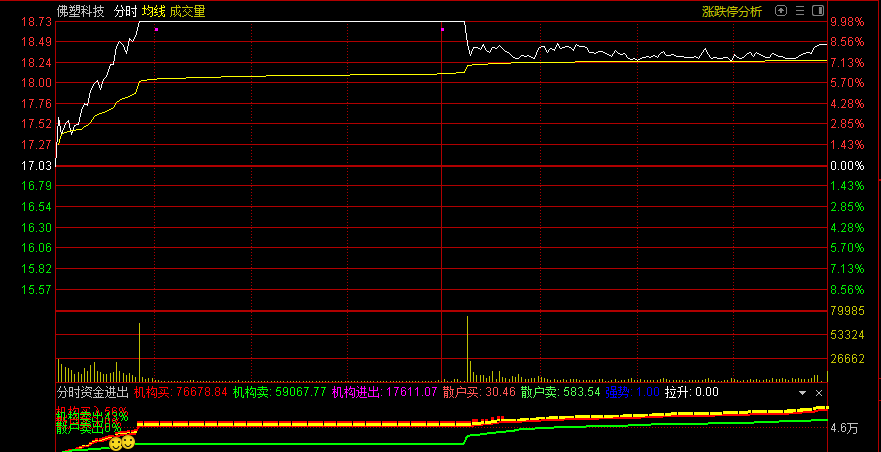The width and height of the screenshot is (881, 452).
Task: Click the right smiley face signal marker
Action: [129, 441]
